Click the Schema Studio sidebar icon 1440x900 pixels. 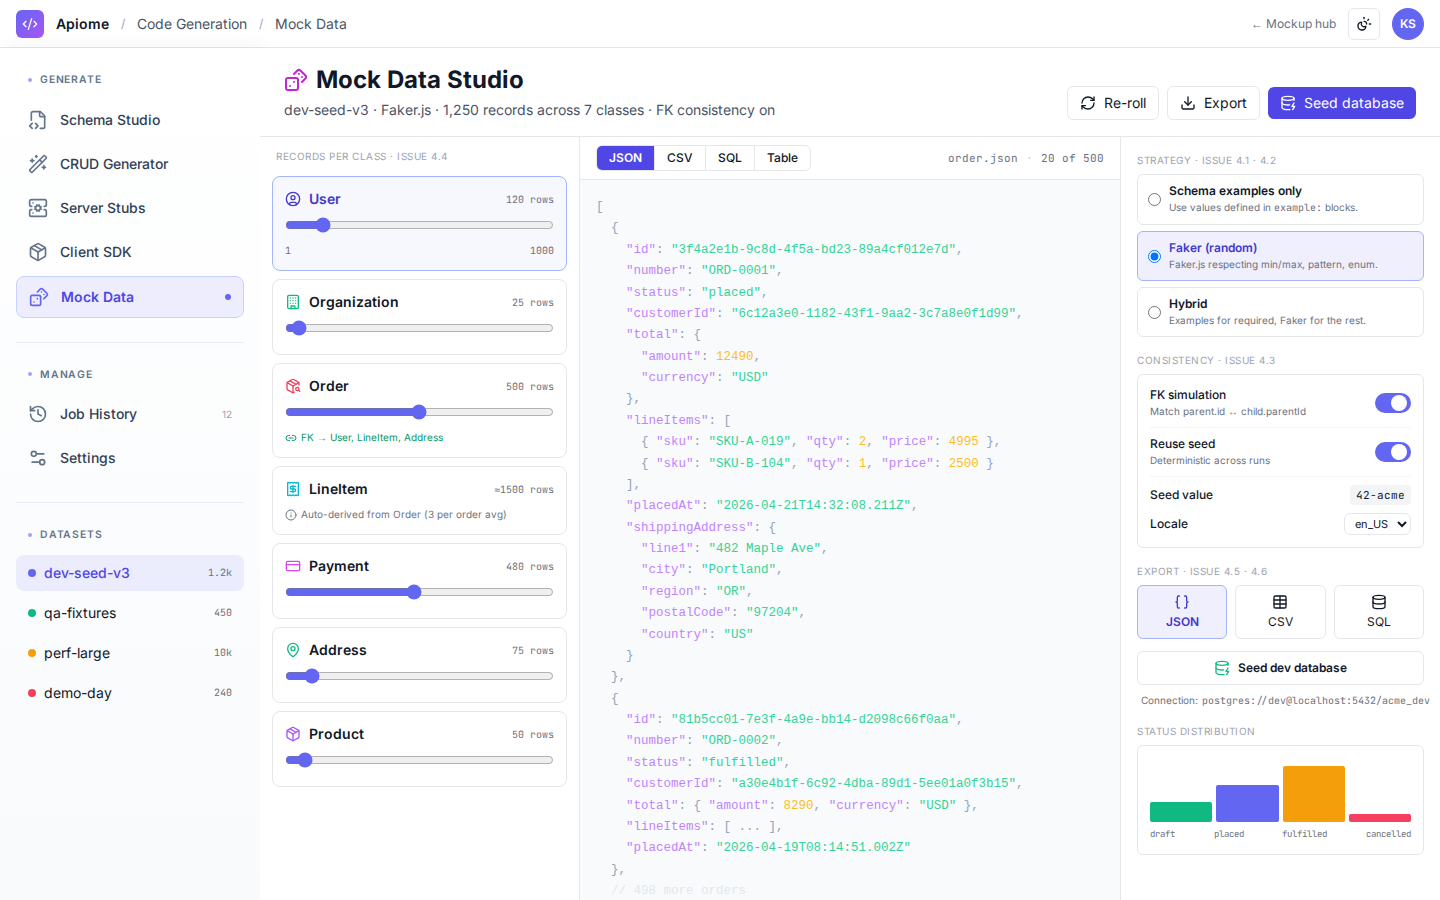pyautogui.click(x=38, y=120)
